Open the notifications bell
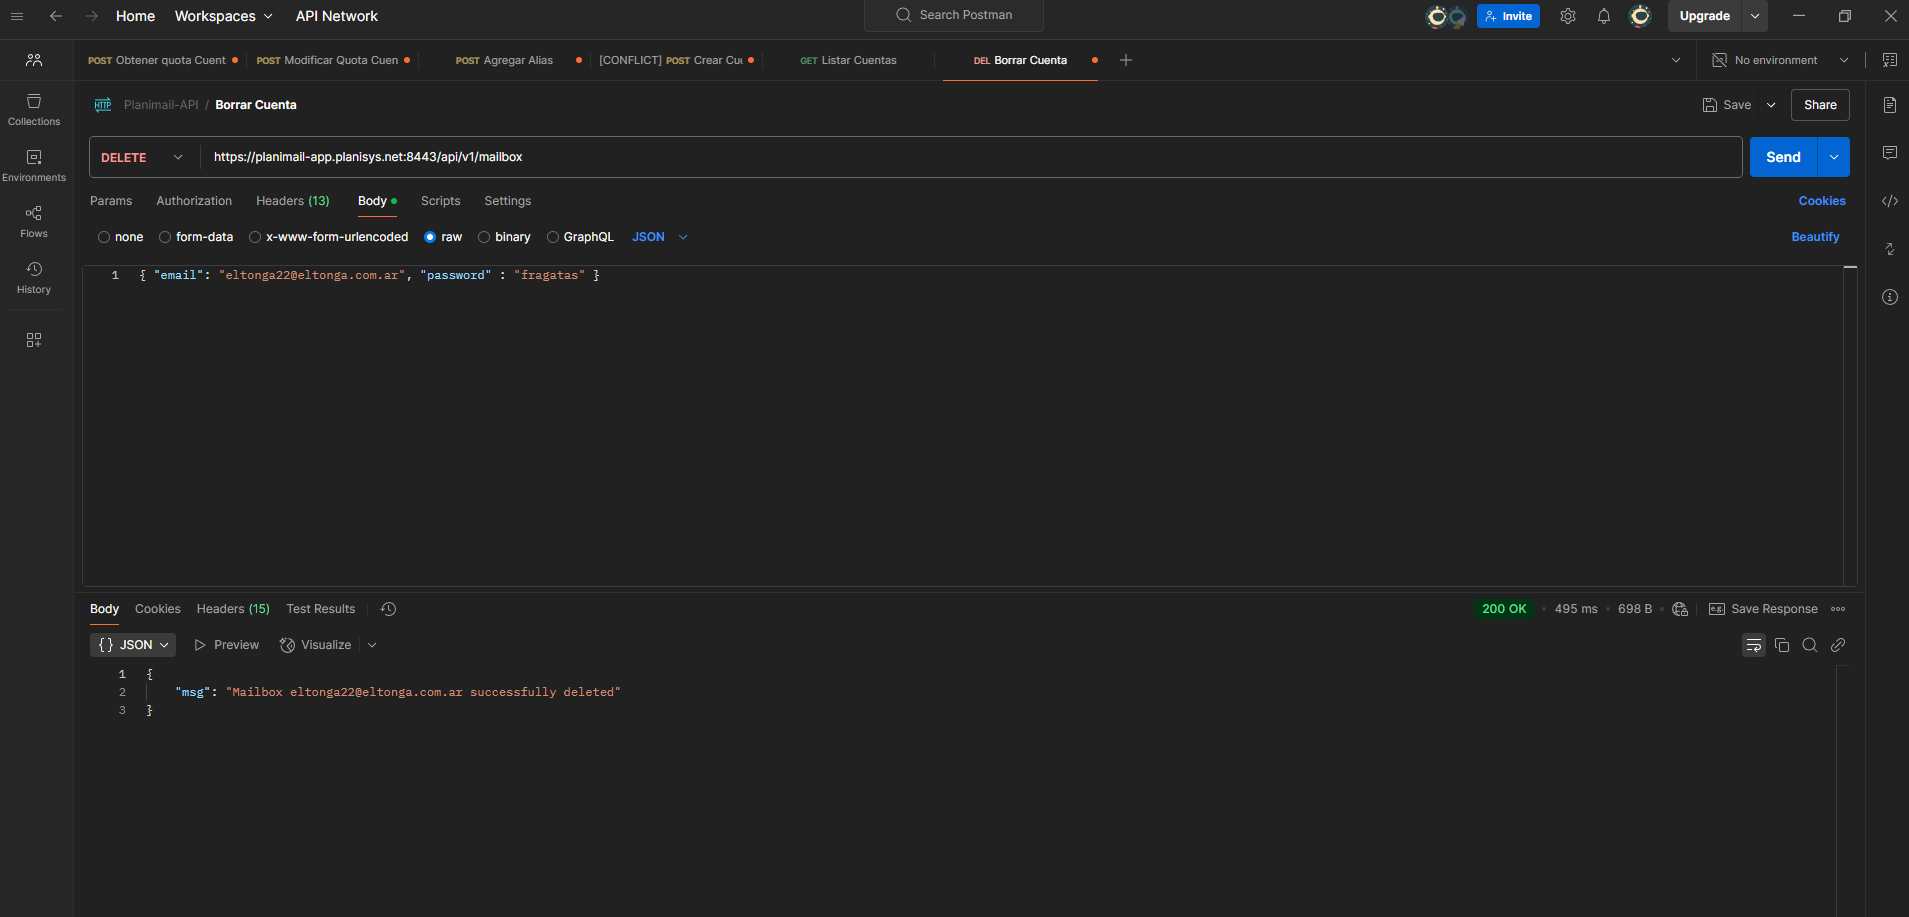 pyautogui.click(x=1604, y=16)
